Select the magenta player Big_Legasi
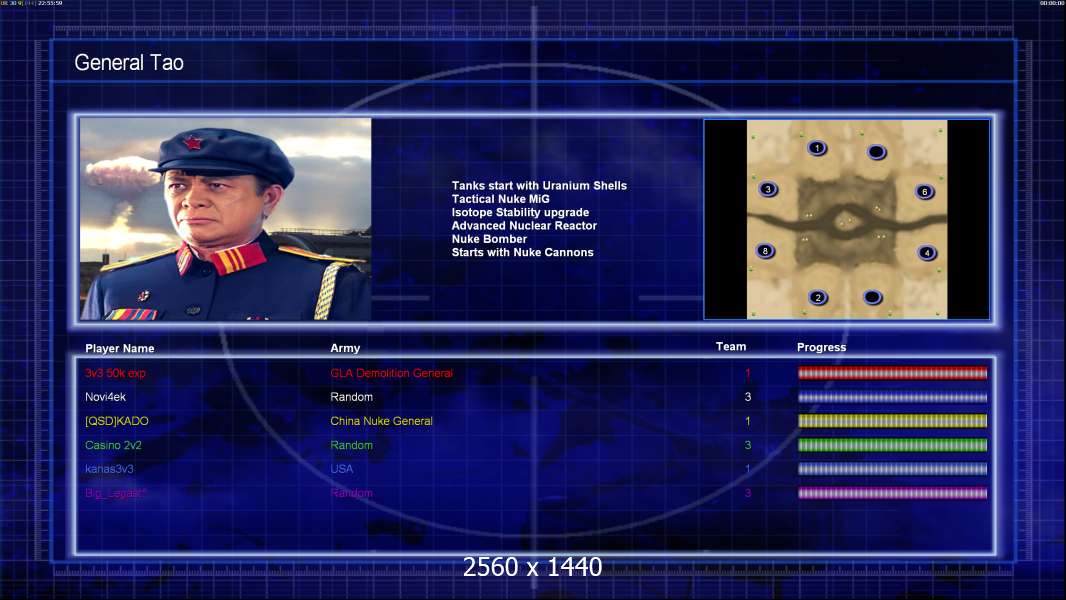The height and width of the screenshot is (600, 1066). pyautogui.click(x=115, y=493)
